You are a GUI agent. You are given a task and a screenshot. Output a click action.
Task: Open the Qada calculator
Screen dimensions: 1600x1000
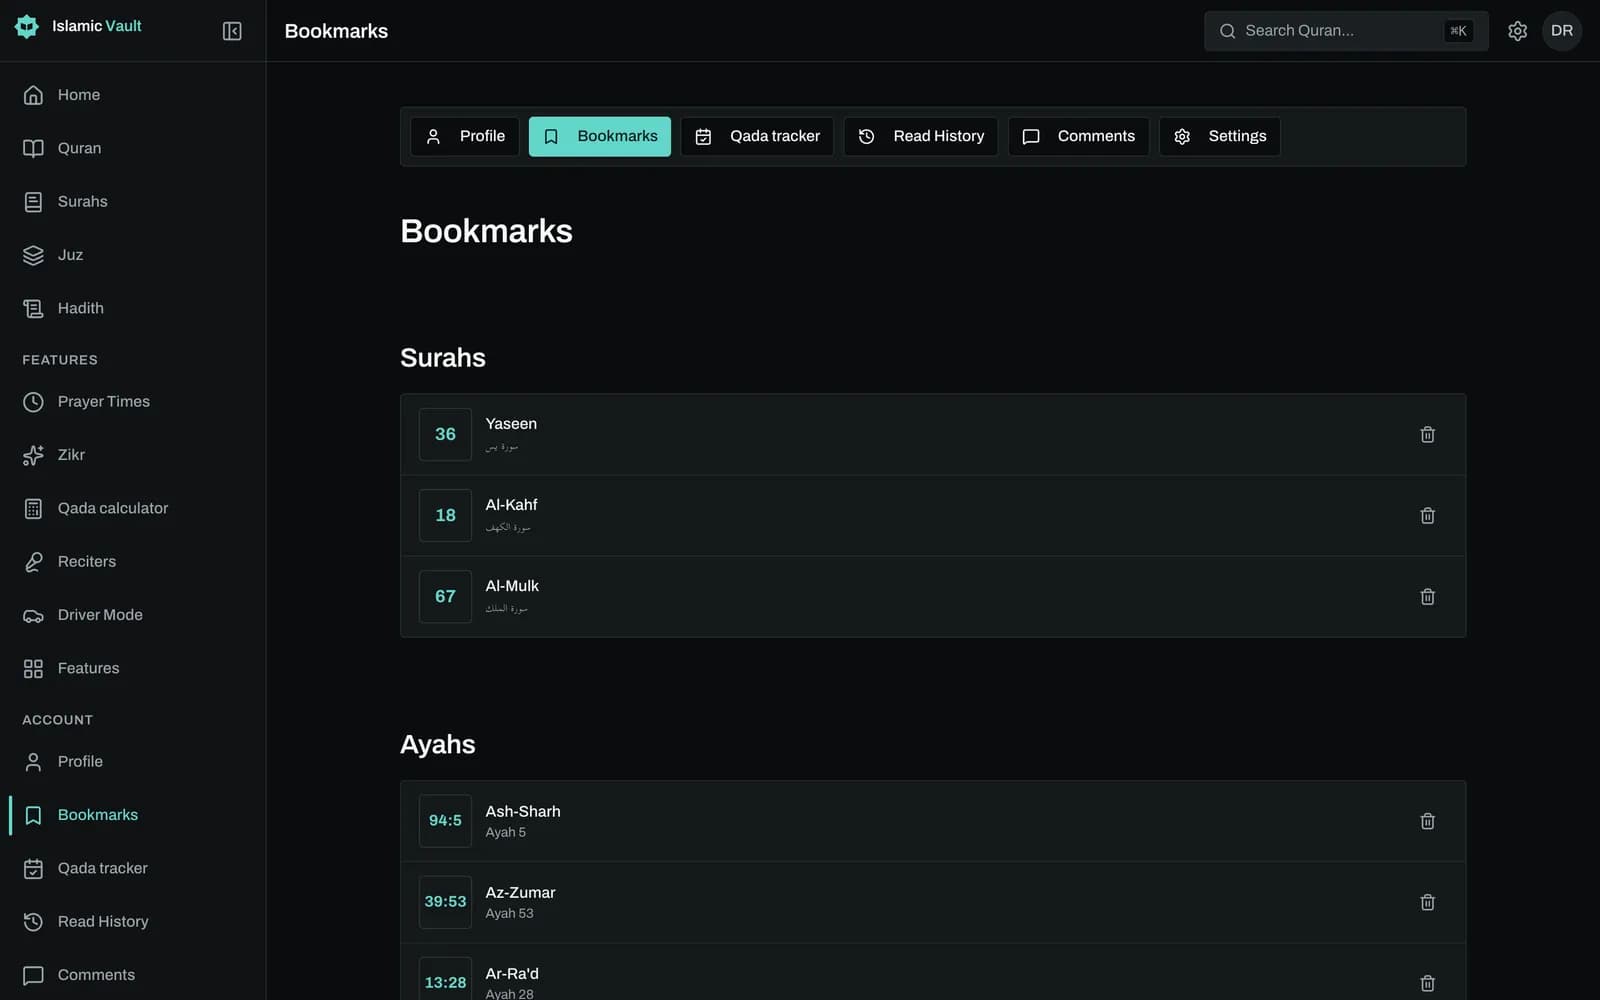tap(133, 508)
